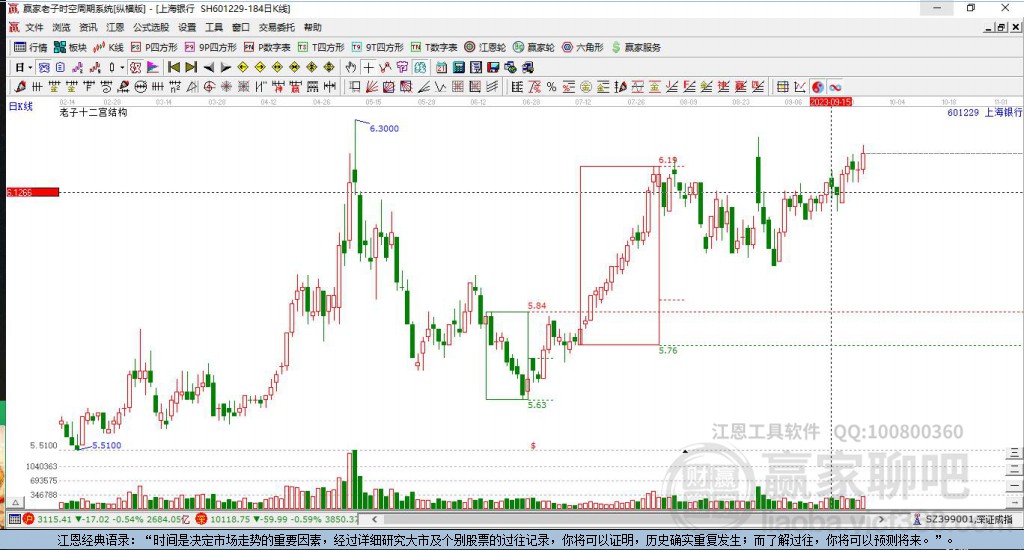Open the 公式选股 menu
1024x550 pixels.
151,27
